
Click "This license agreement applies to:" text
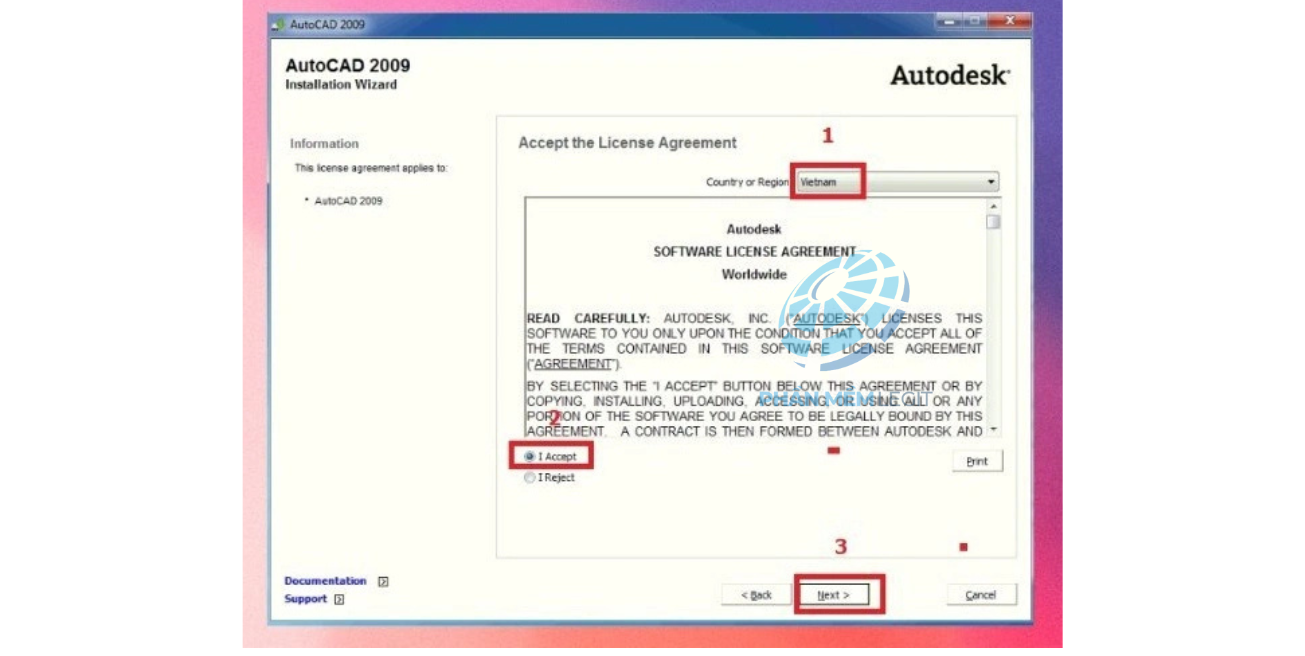point(371,168)
